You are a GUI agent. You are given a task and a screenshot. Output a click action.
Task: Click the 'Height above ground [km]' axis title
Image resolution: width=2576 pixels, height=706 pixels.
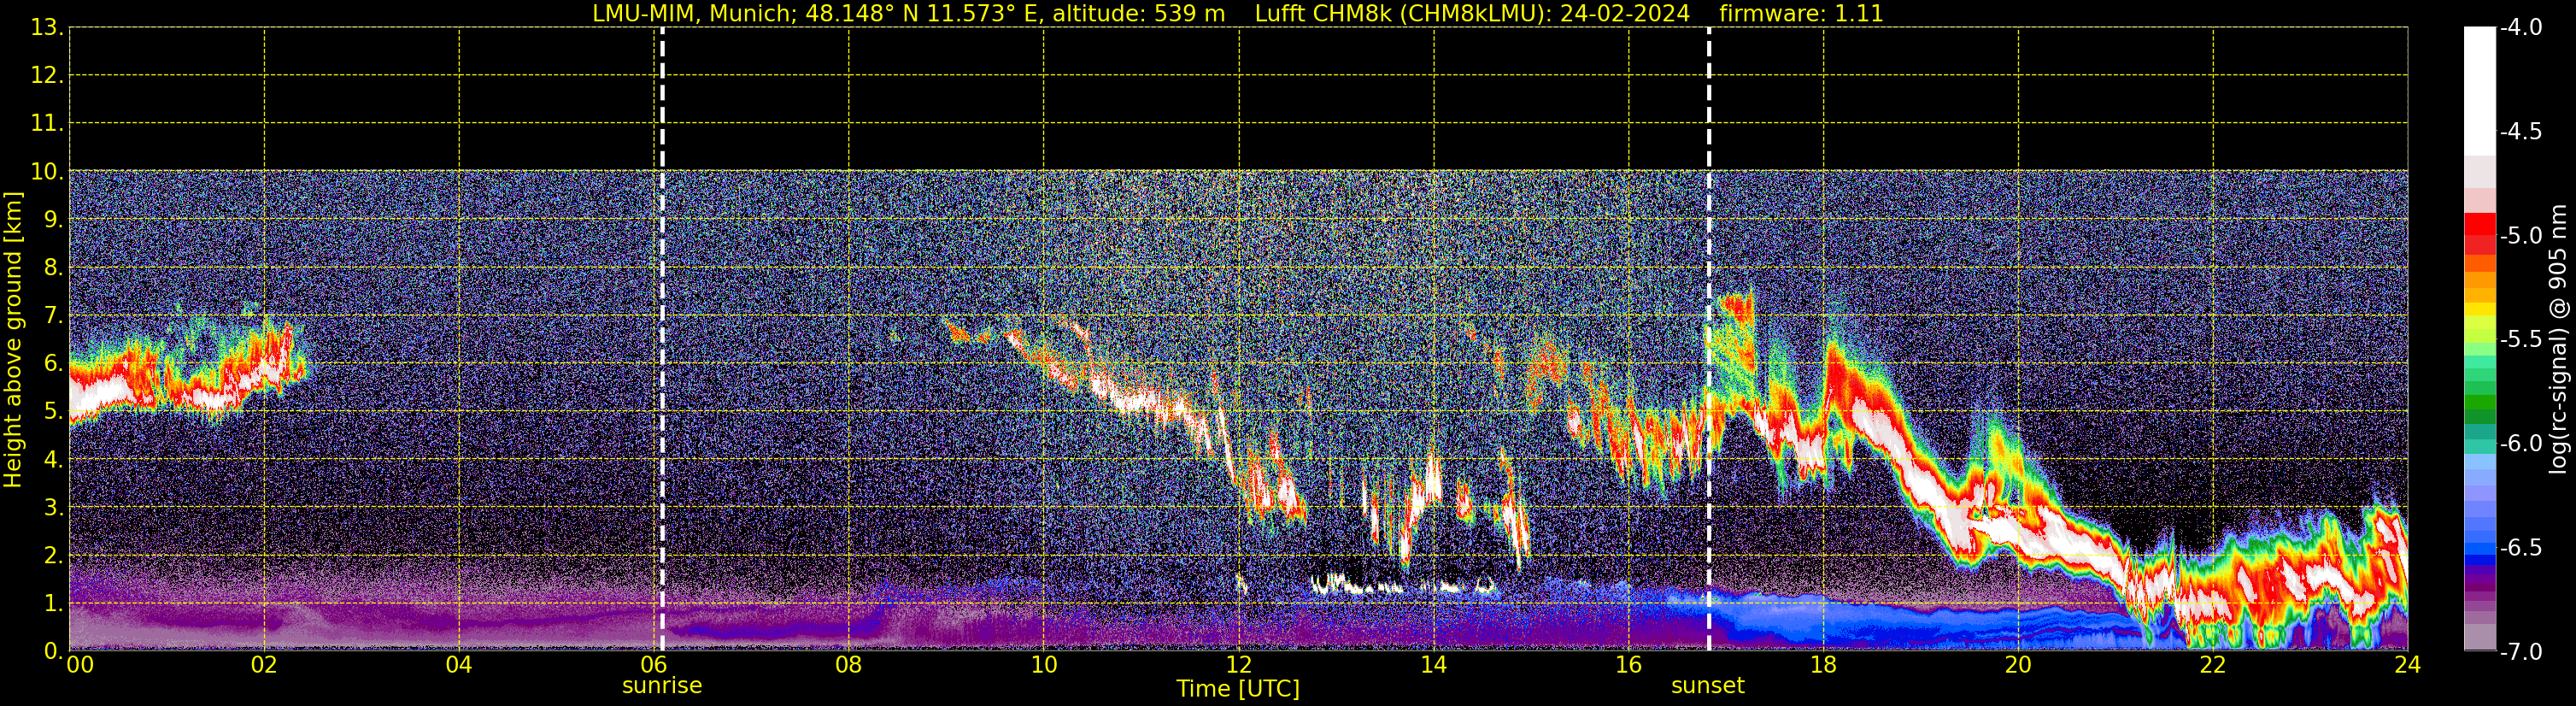click(x=13, y=340)
